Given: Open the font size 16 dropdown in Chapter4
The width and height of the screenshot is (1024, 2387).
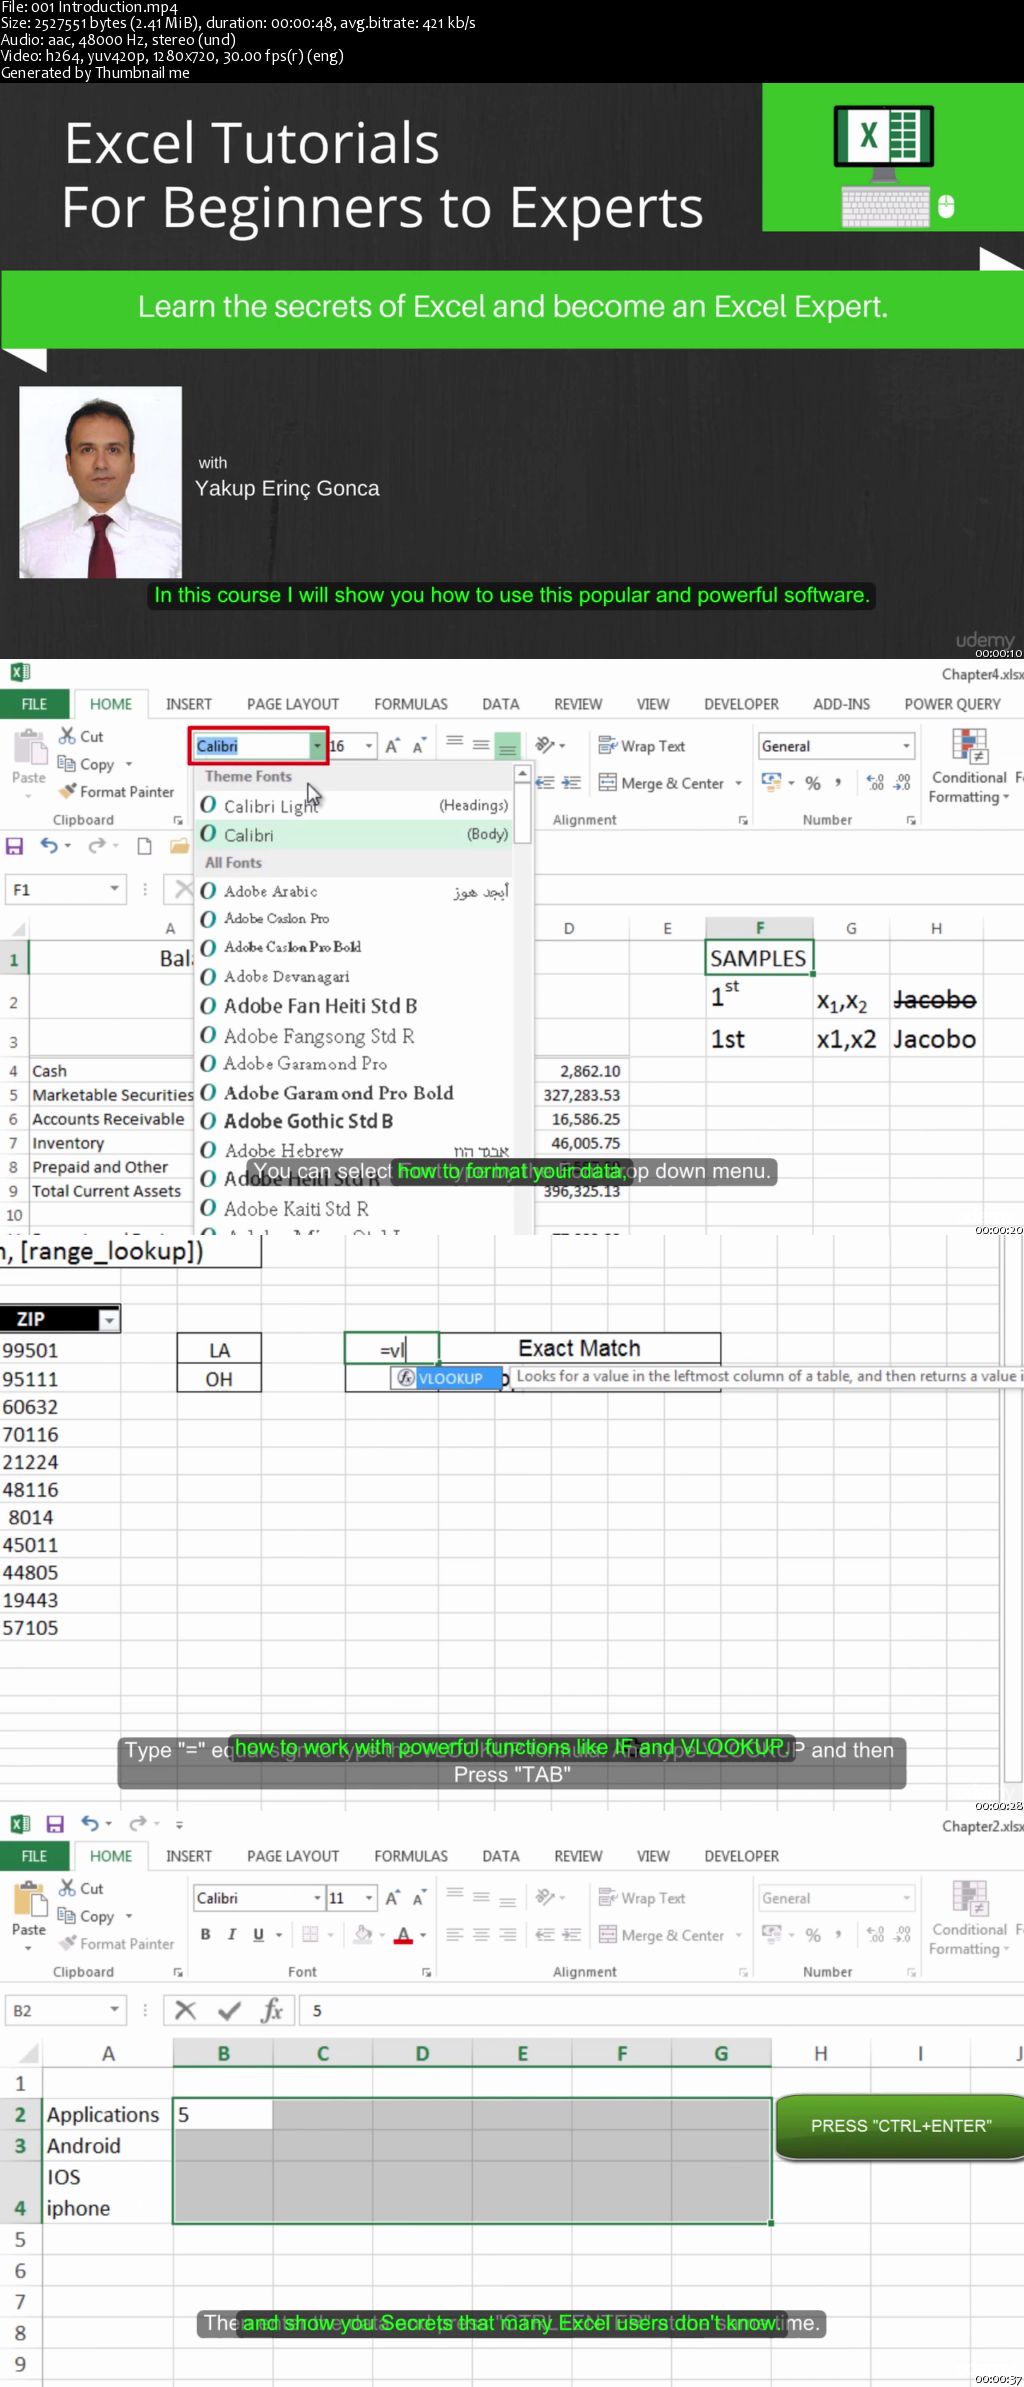Looking at the screenshot, I should (369, 746).
